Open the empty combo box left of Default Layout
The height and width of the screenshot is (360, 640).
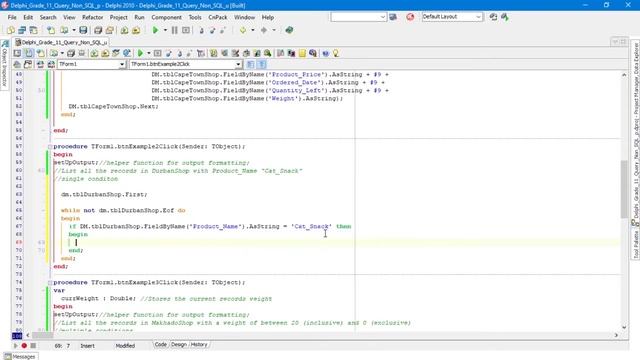(x=382, y=17)
